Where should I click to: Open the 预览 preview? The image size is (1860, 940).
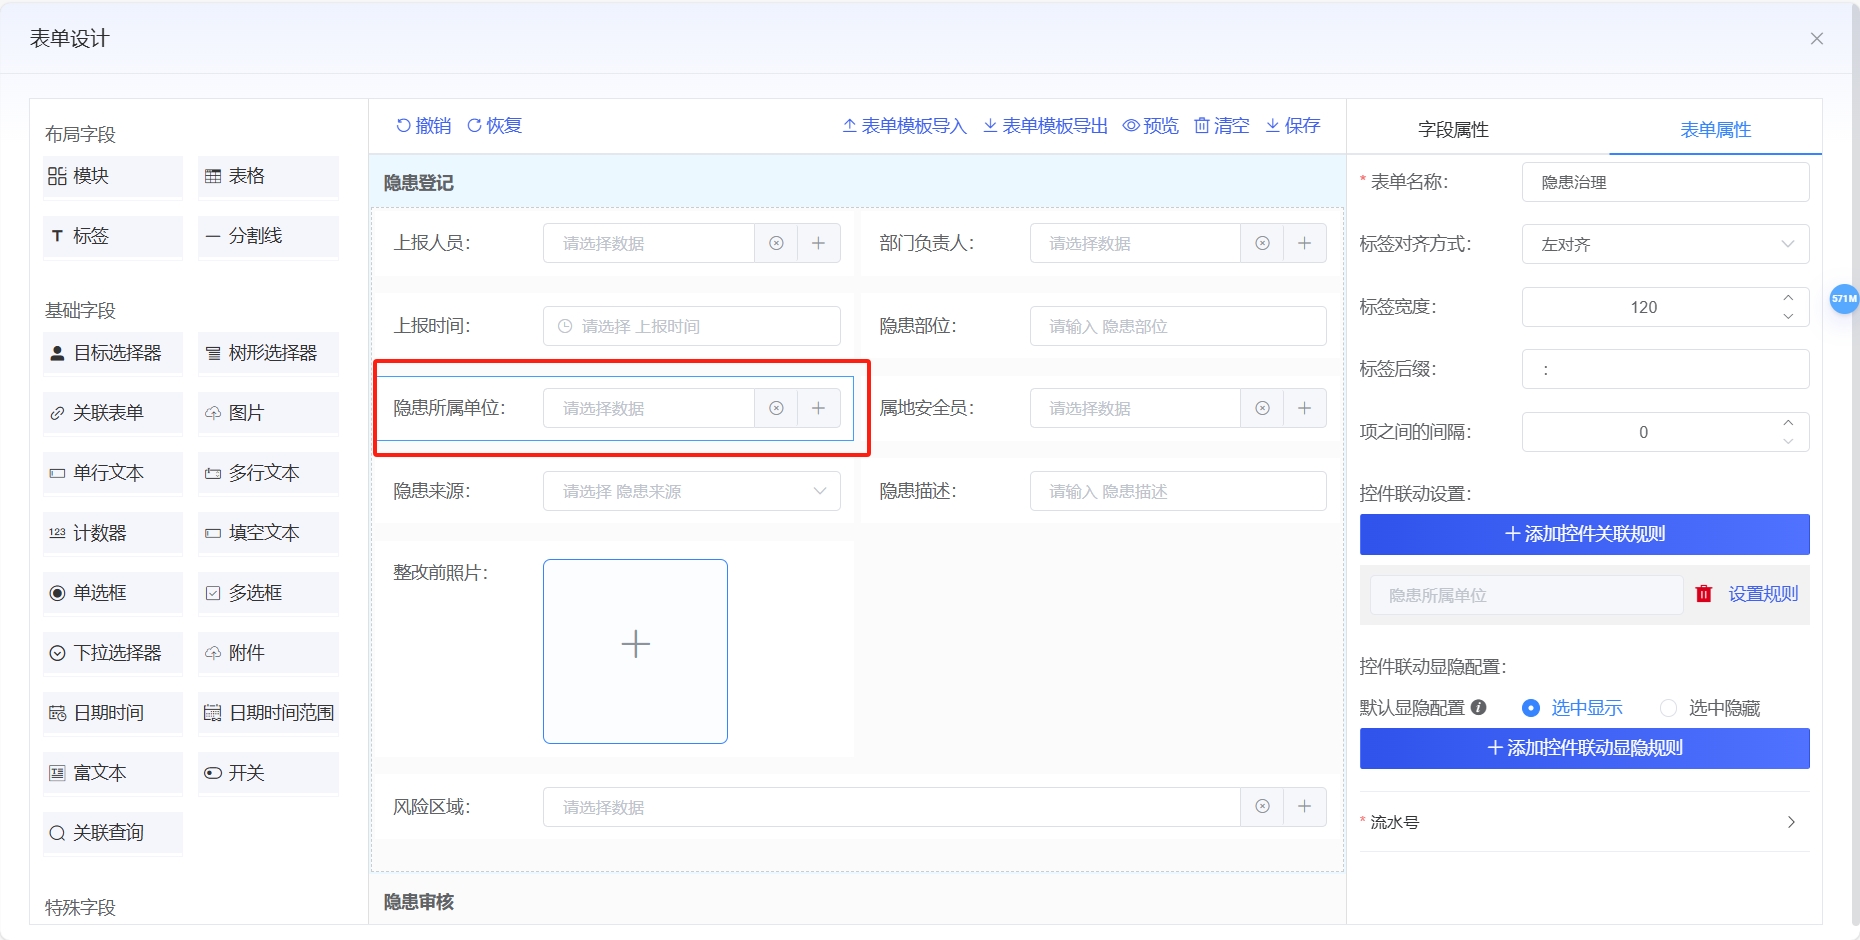coord(1151,125)
